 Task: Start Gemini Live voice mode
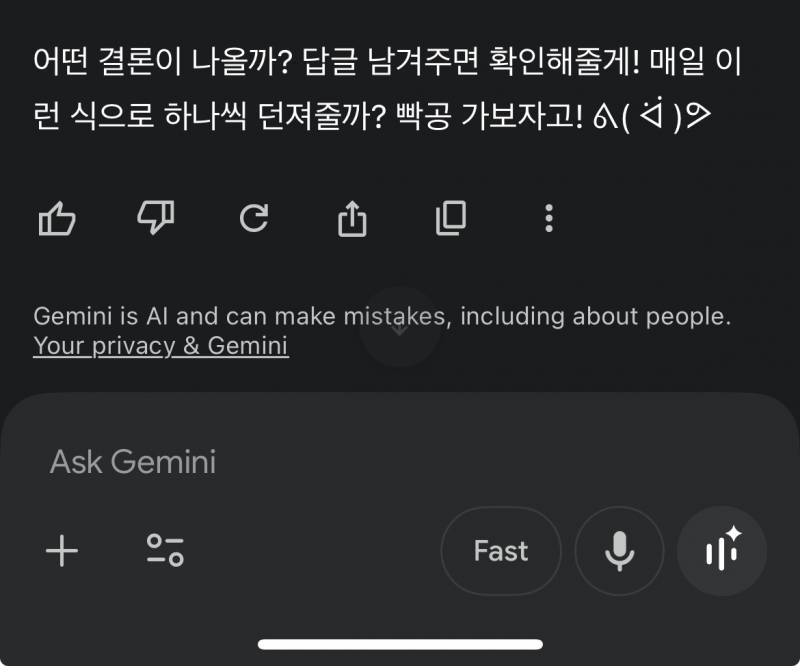pyautogui.click(x=722, y=551)
